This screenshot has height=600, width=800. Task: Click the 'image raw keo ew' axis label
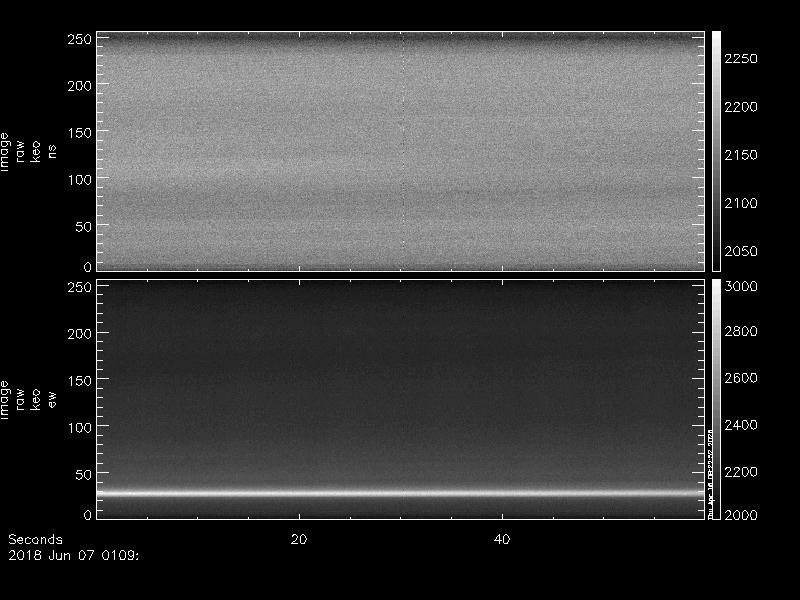tap(20, 400)
